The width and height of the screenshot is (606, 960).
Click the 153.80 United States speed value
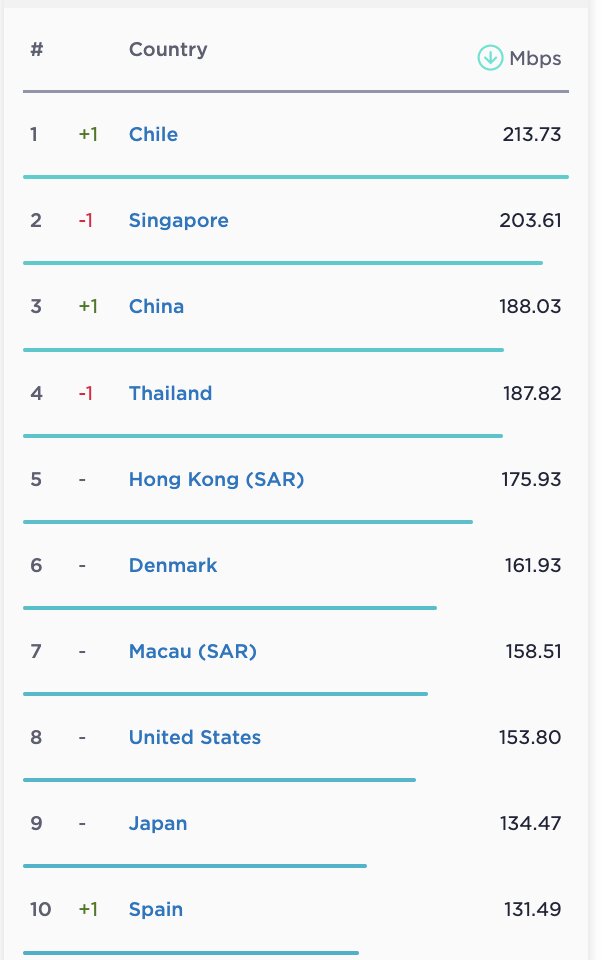[530, 737]
